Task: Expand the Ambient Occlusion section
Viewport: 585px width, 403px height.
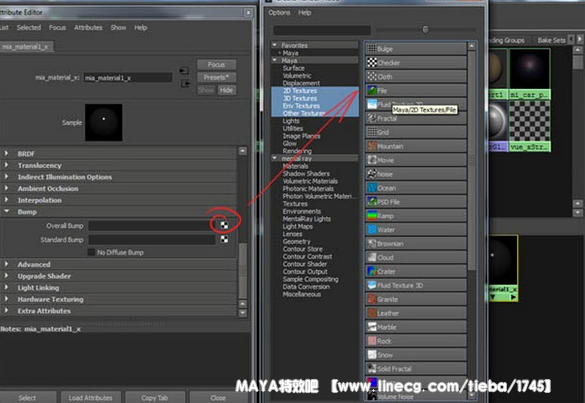Action: click(6, 188)
